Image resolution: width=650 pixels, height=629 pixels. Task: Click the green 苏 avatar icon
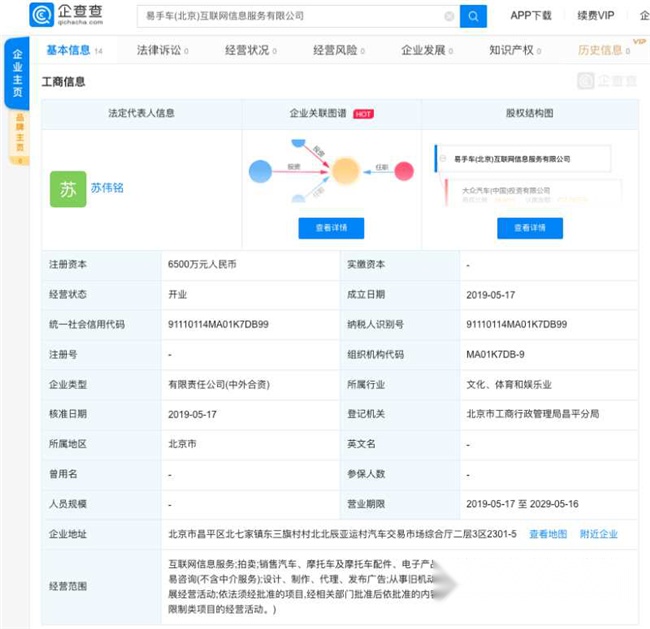(68, 189)
